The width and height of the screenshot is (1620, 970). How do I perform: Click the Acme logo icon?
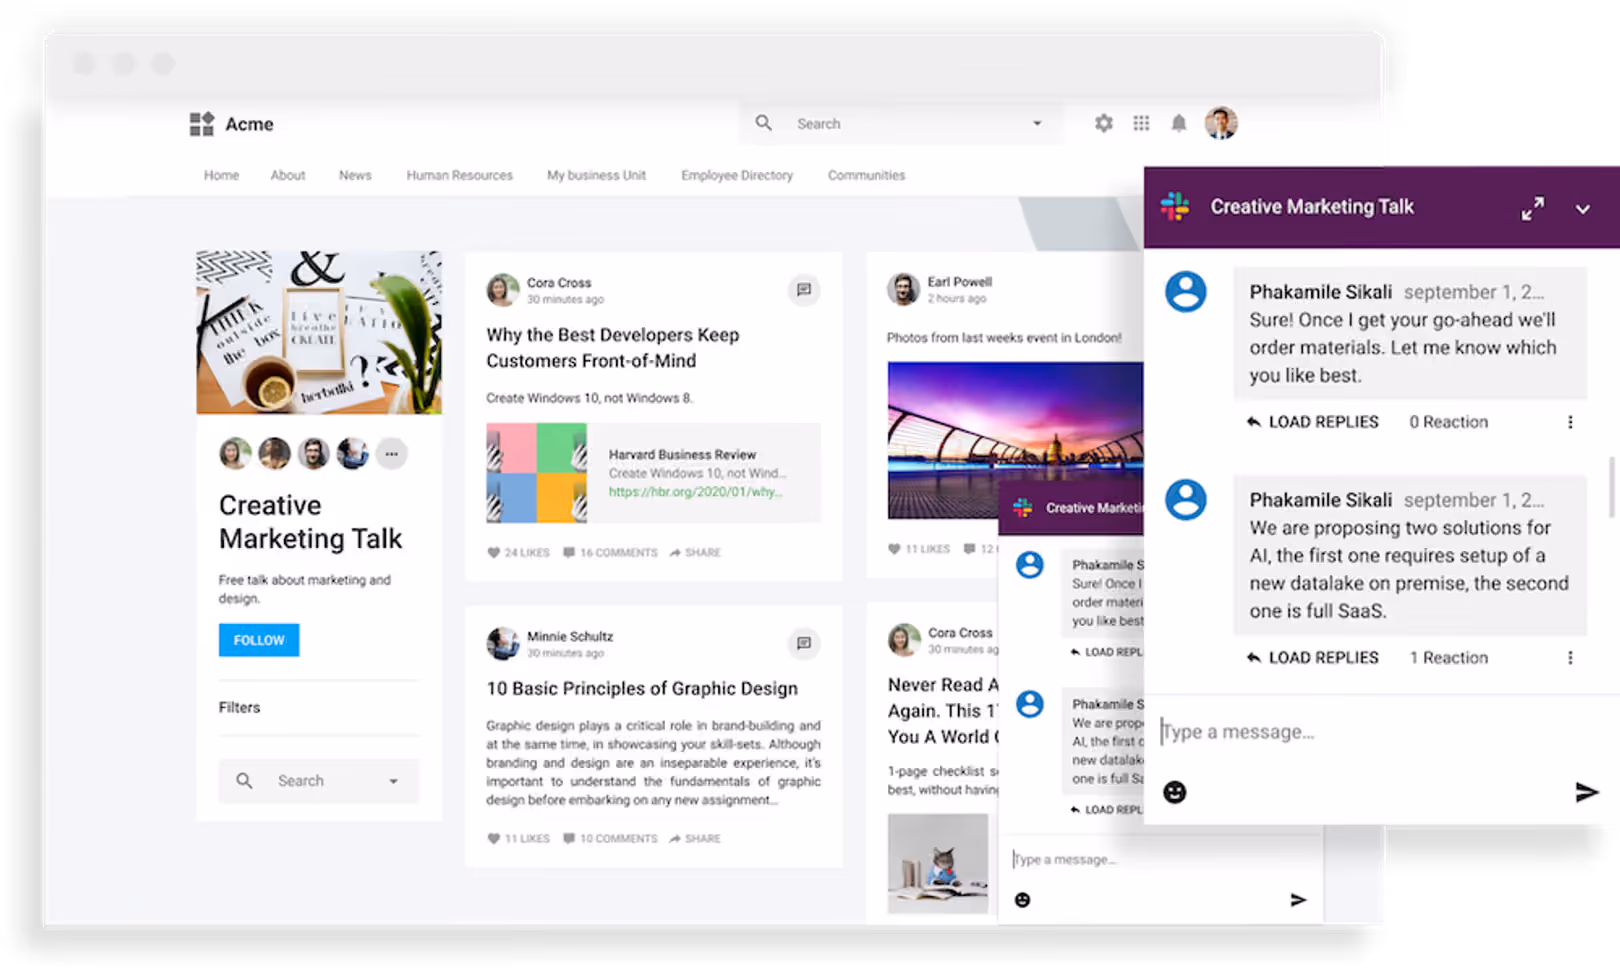point(202,124)
